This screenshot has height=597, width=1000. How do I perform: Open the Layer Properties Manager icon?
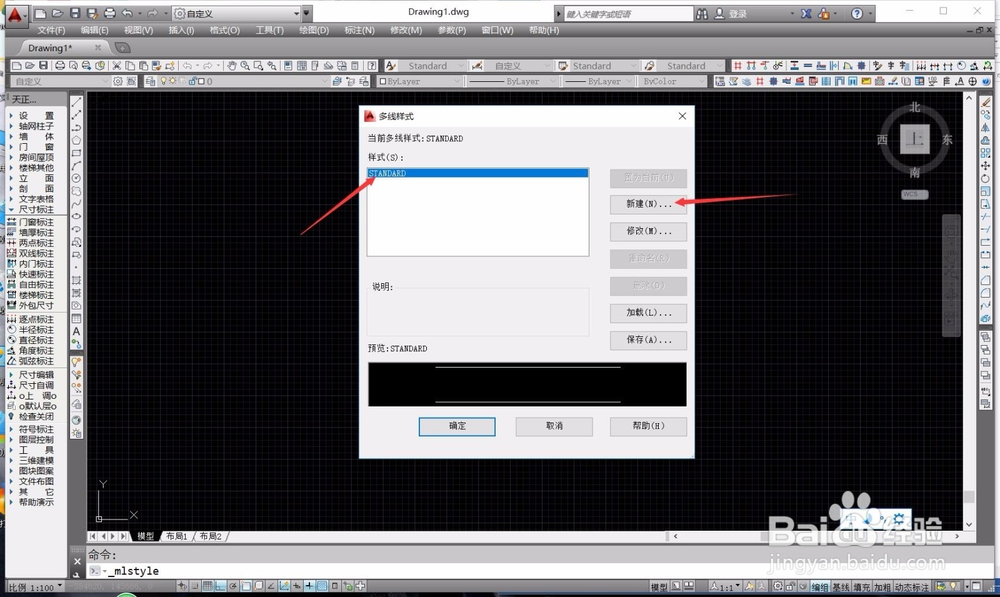(151, 81)
